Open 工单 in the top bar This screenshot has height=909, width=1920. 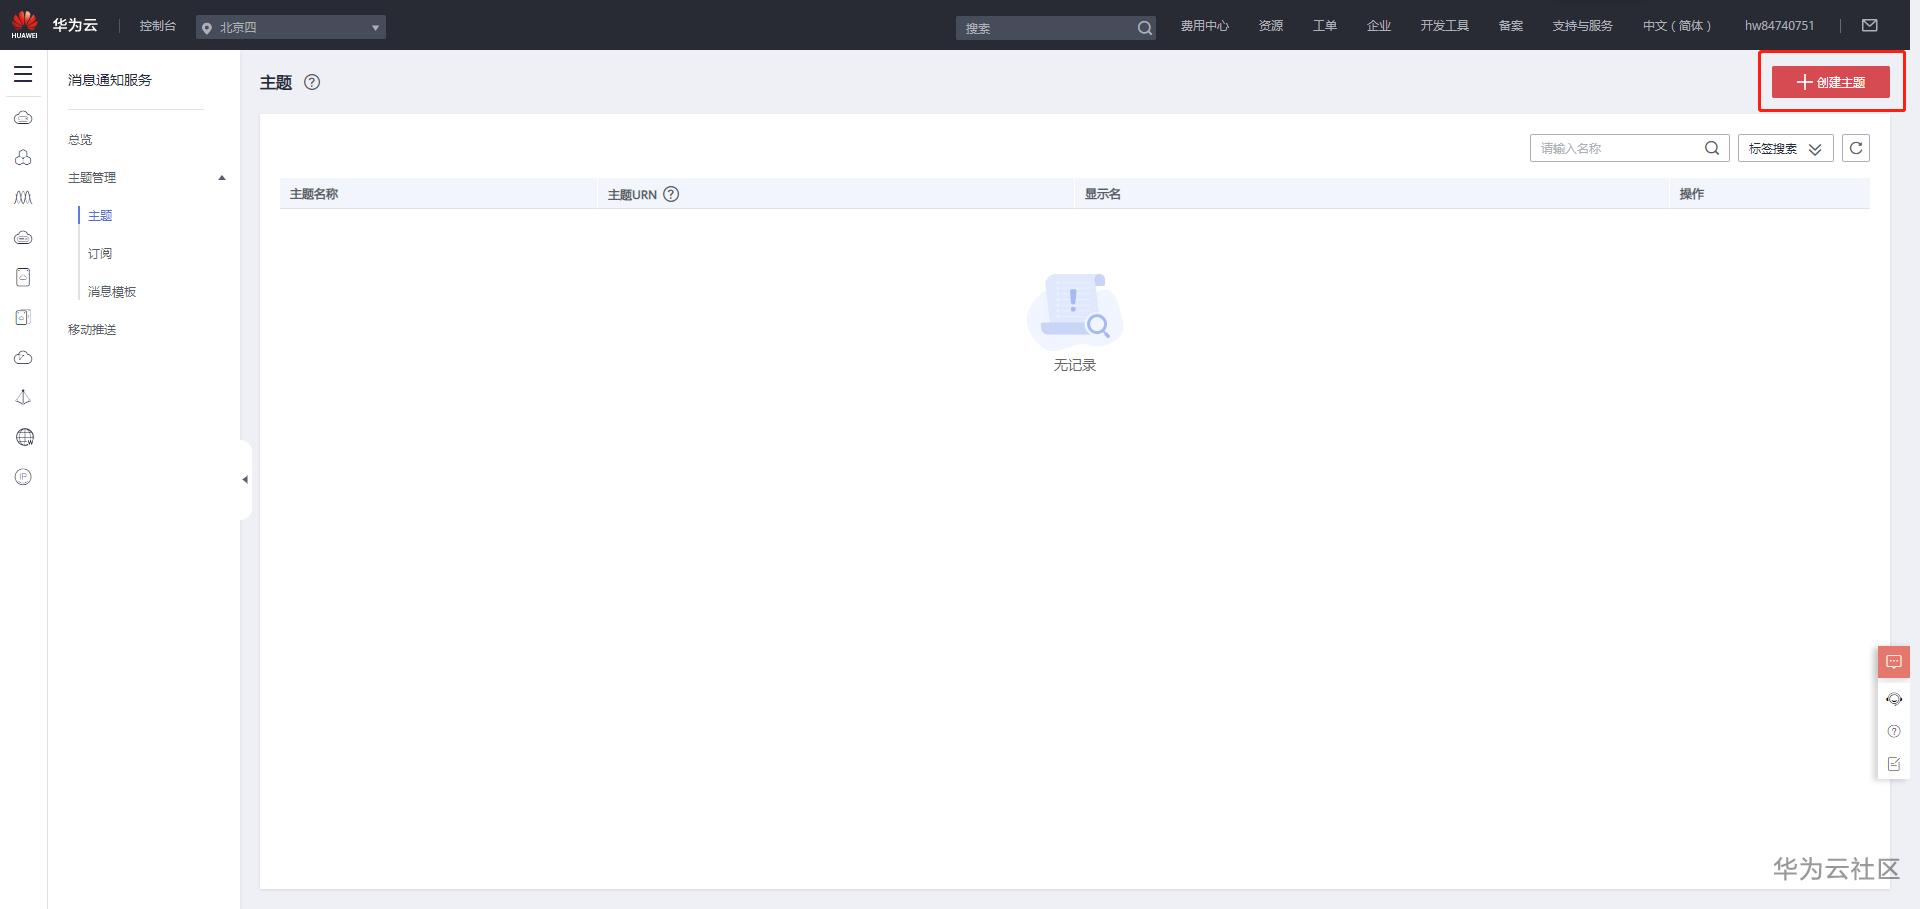click(x=1325, y=26)
